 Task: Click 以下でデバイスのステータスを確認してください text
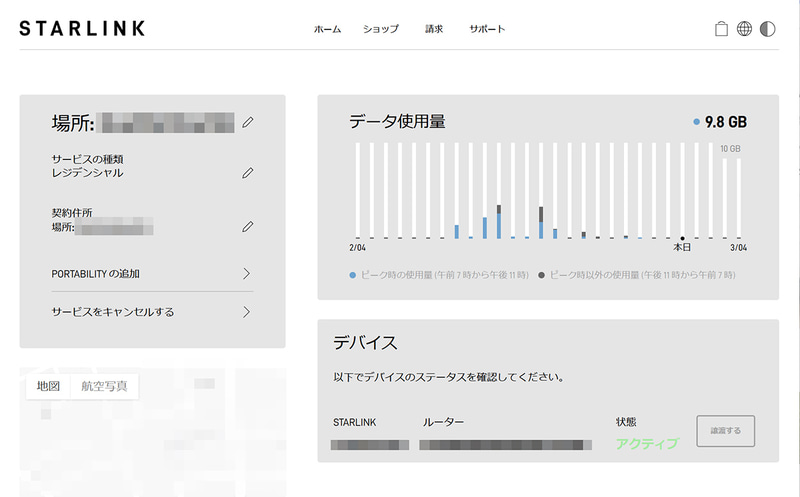[x=448, y=377]
